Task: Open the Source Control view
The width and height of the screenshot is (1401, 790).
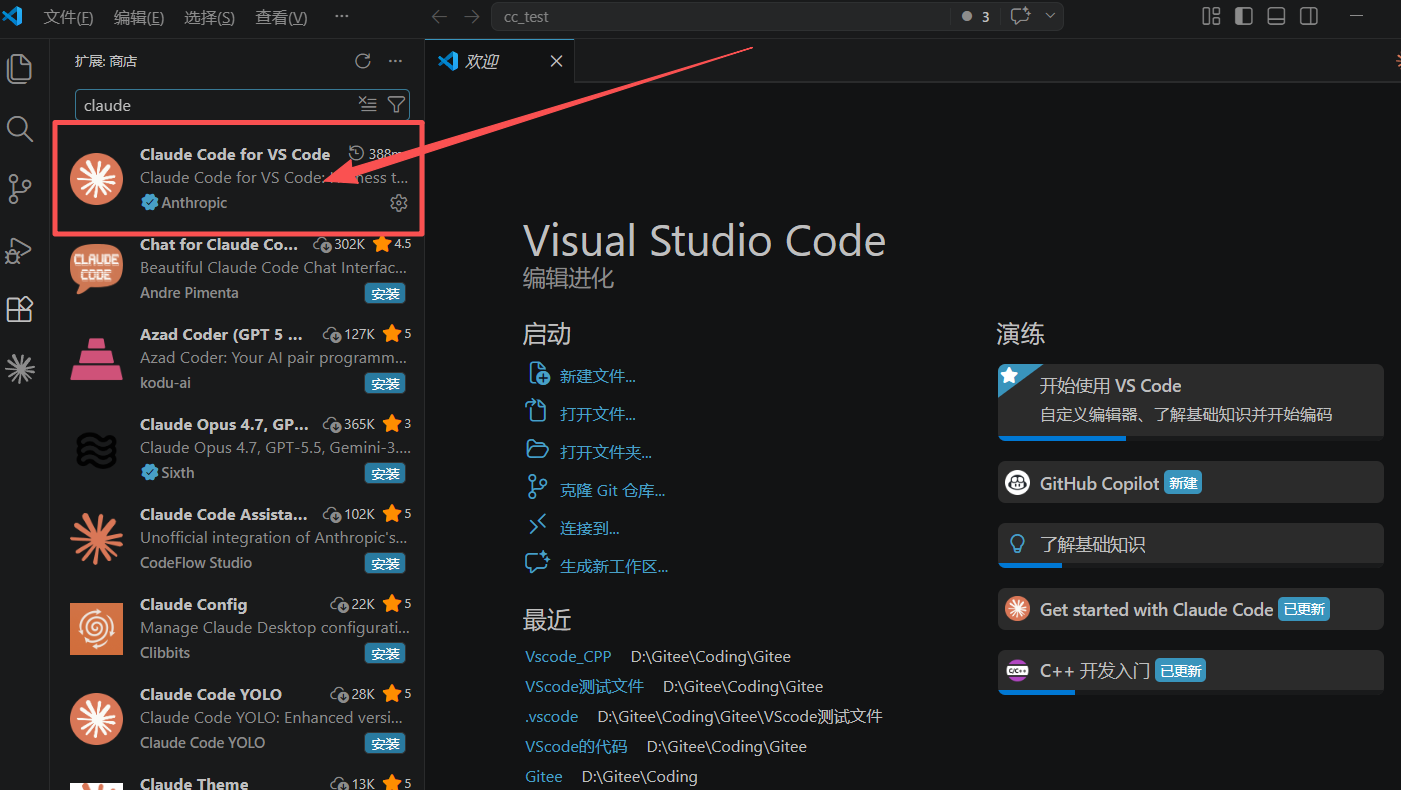Action: (x=20, y=188)
